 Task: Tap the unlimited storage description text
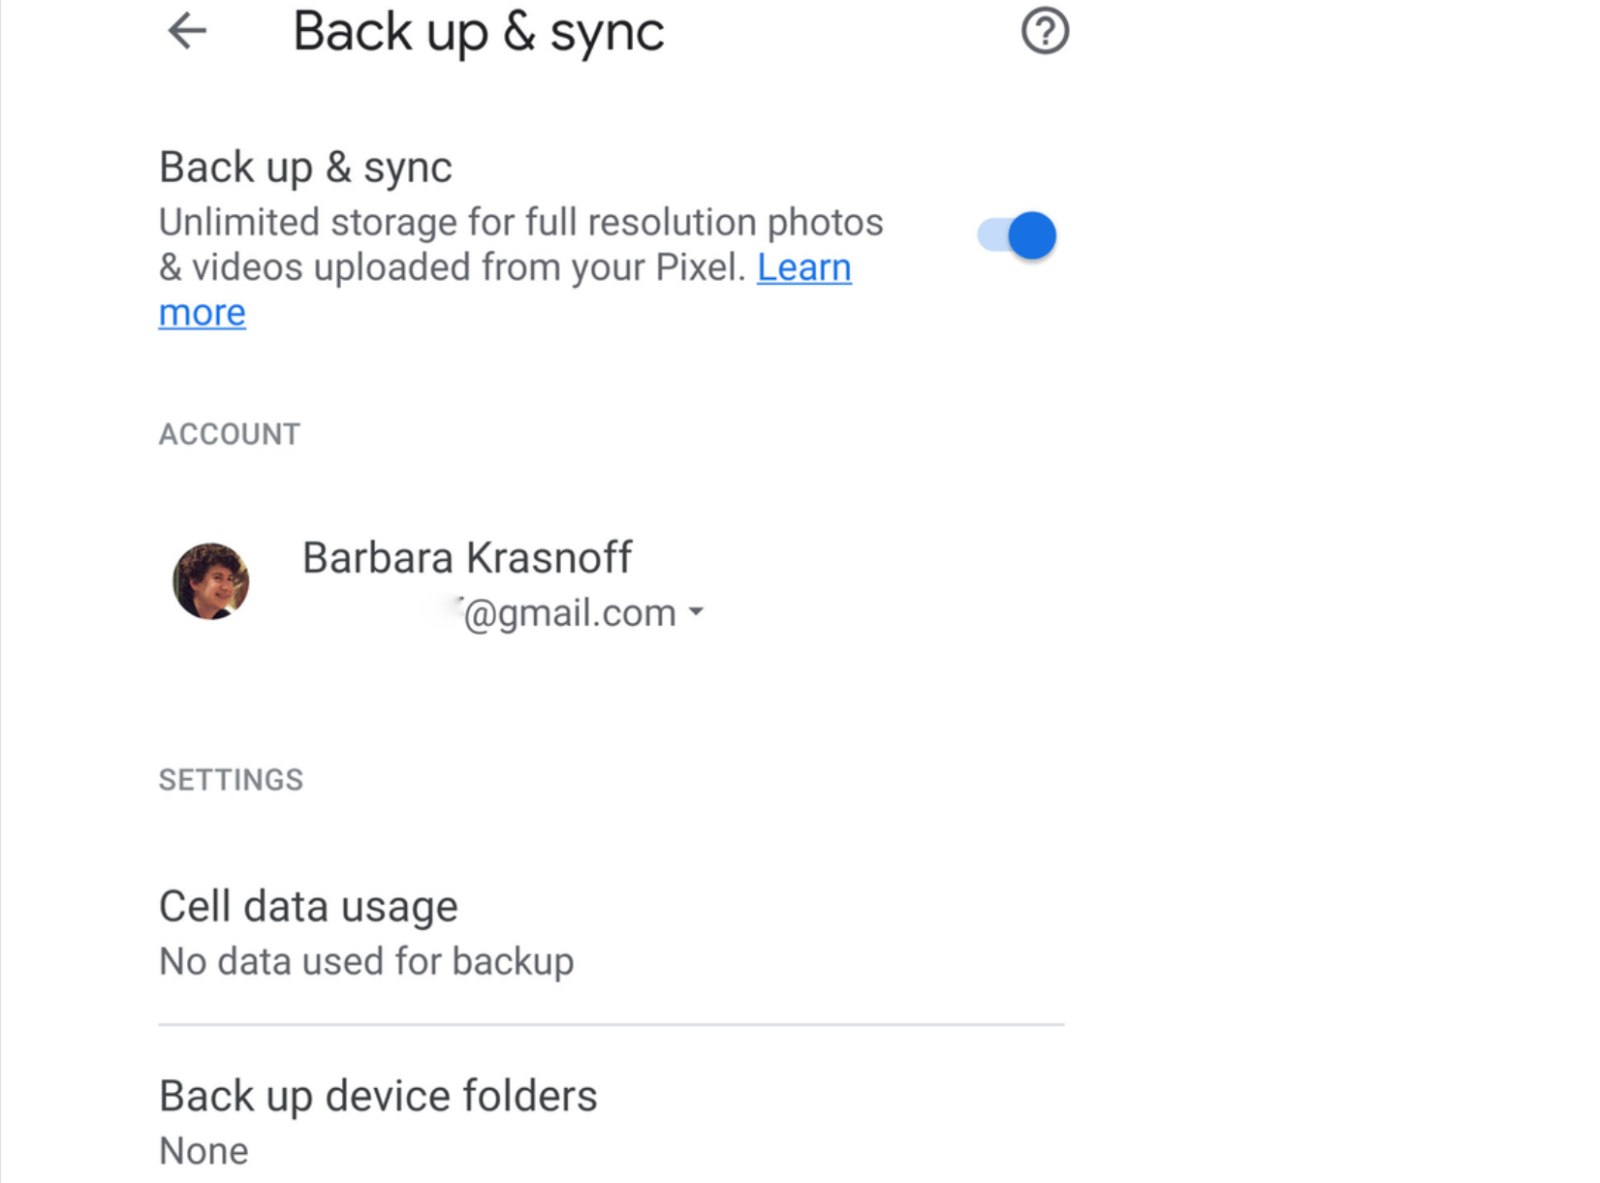(x=521, y=244)
